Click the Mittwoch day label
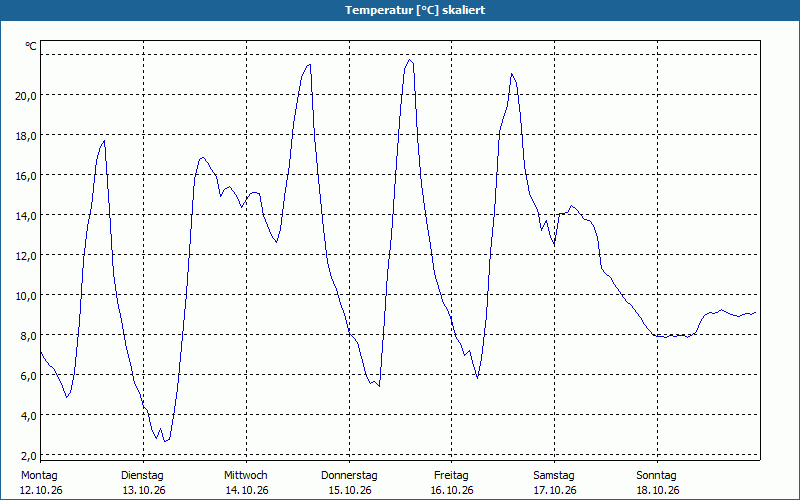Viewport: 800px width, 500px height. (246, 476)
